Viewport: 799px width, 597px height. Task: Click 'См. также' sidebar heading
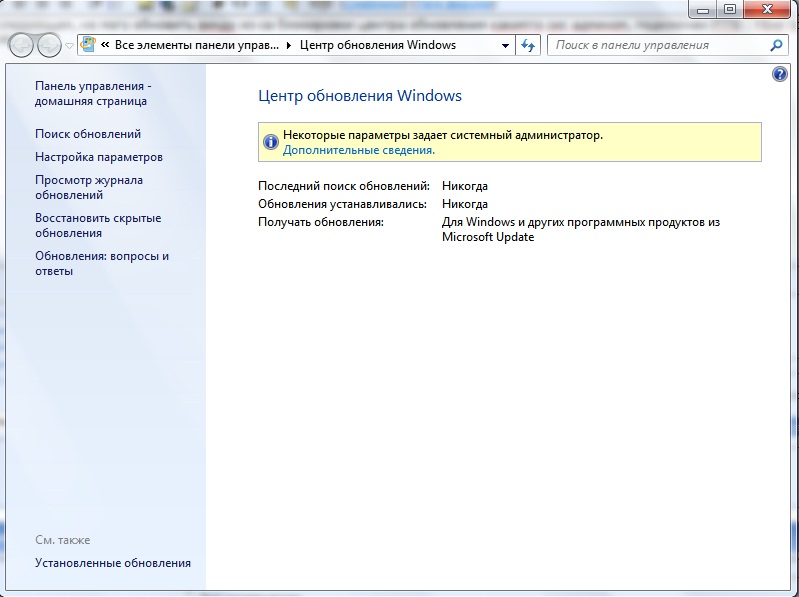(x=63, y=540)
